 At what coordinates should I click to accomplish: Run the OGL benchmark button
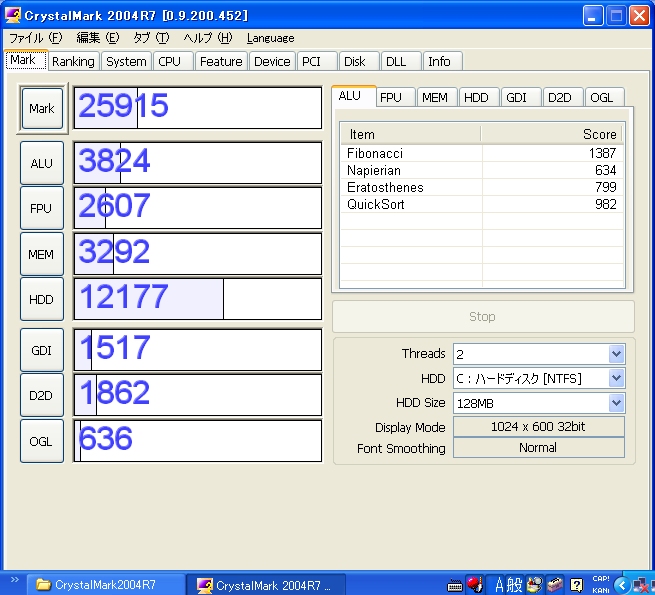point(42,441)
